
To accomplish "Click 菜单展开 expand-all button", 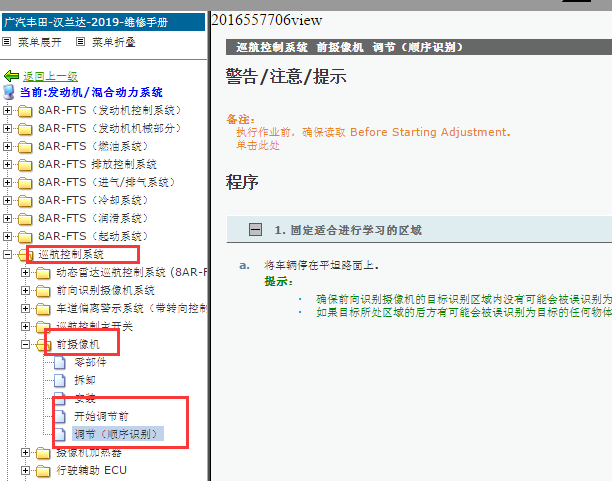I will pos(40,42).
